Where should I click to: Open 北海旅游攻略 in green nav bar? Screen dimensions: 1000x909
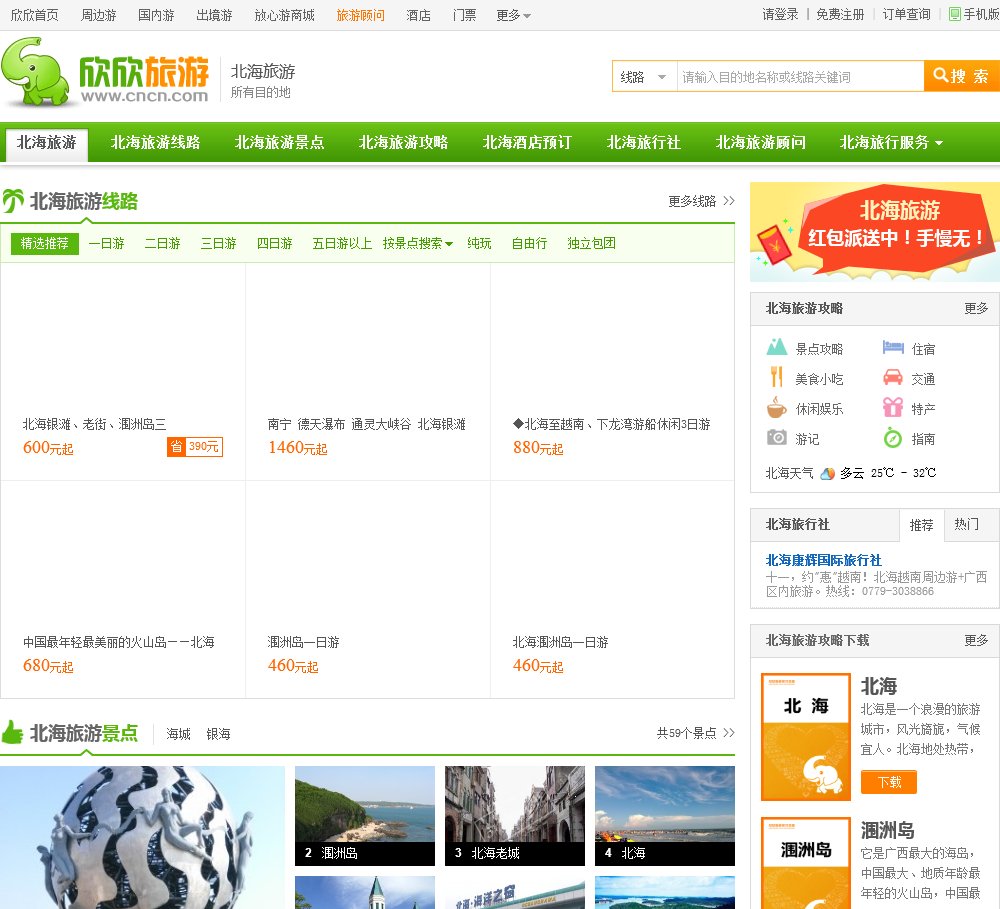(x=403, y=142)
